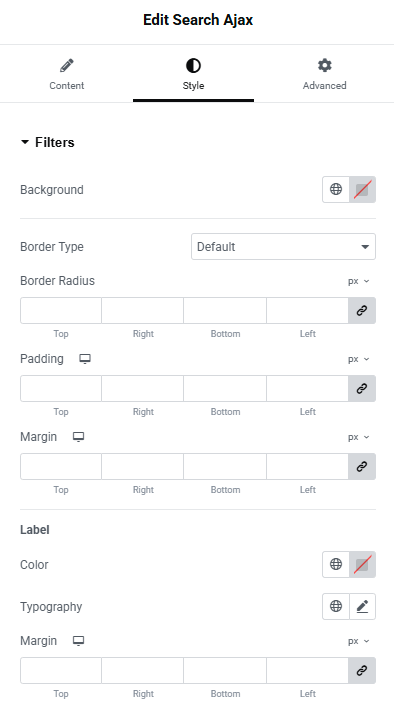Screen dimensions: 394x714
Task: Switch to the Content tab
Action: click(67, 75)
